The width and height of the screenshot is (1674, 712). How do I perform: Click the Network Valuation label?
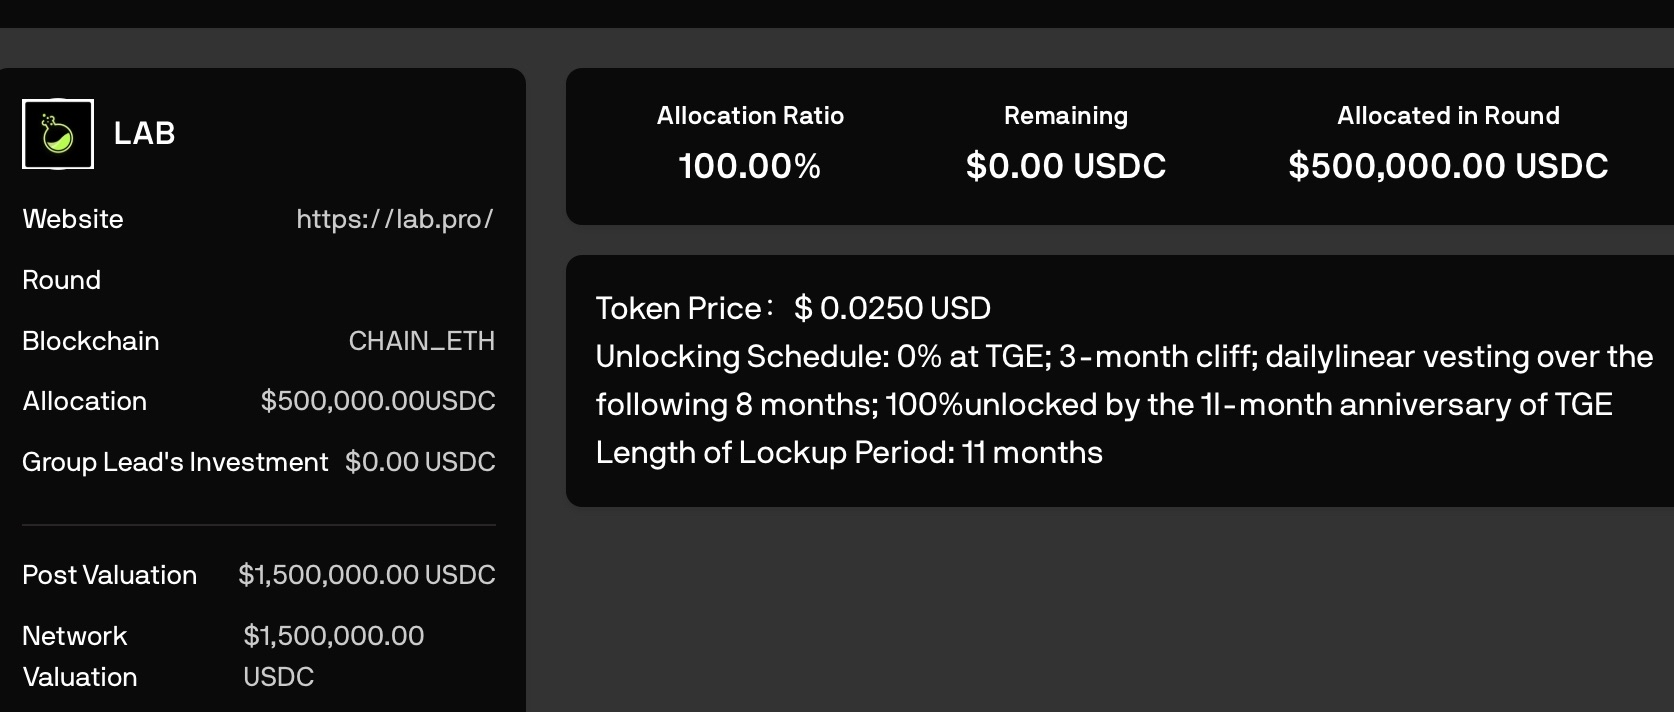pos(80,656)
